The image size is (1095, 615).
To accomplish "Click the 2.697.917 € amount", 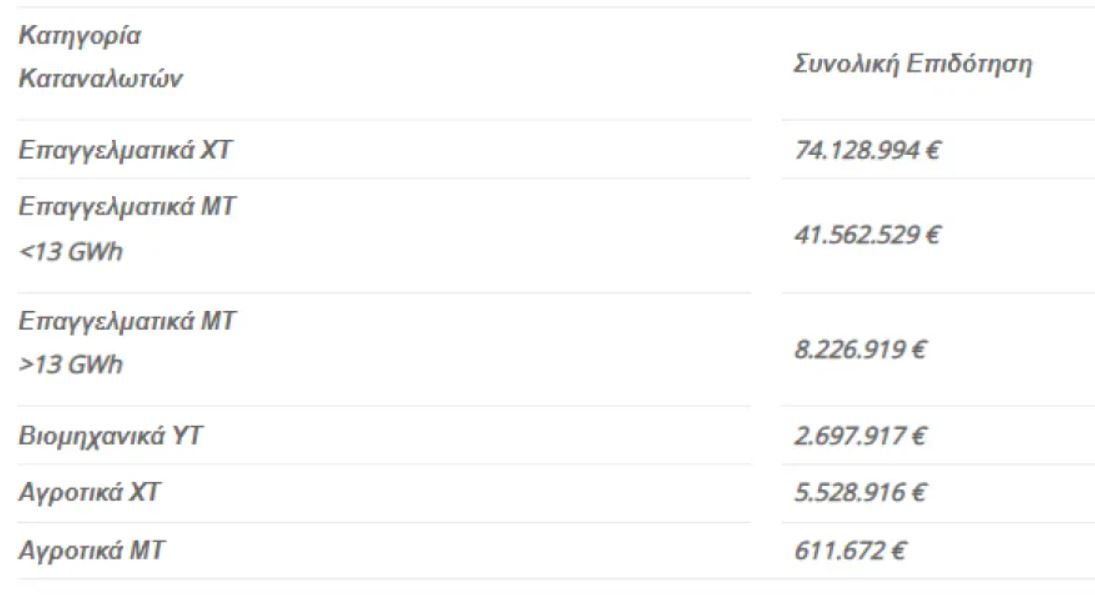I will tap(860, 436).
